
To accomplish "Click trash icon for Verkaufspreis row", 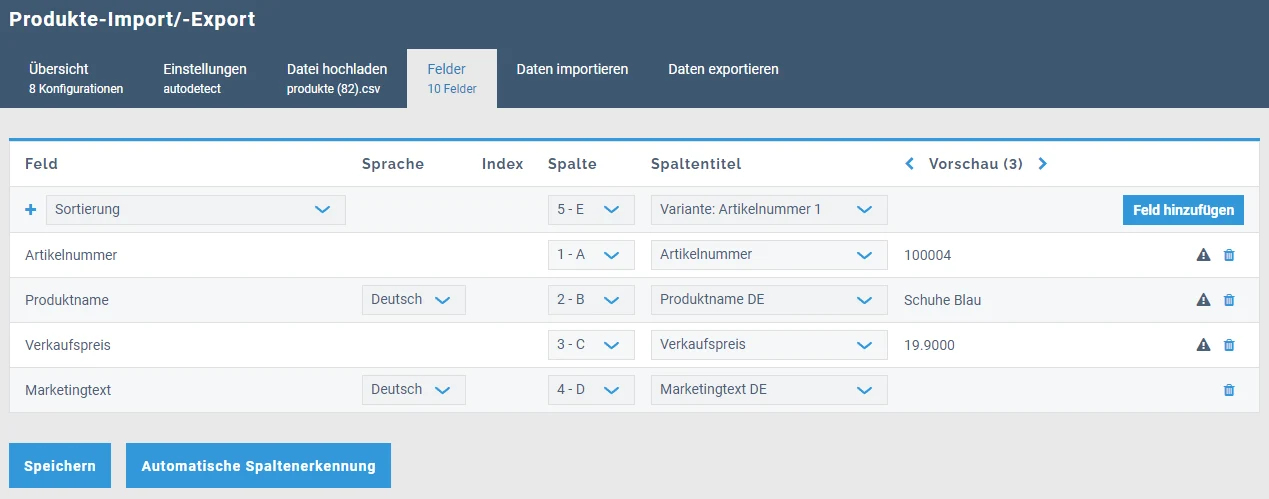I will 1229,345.
